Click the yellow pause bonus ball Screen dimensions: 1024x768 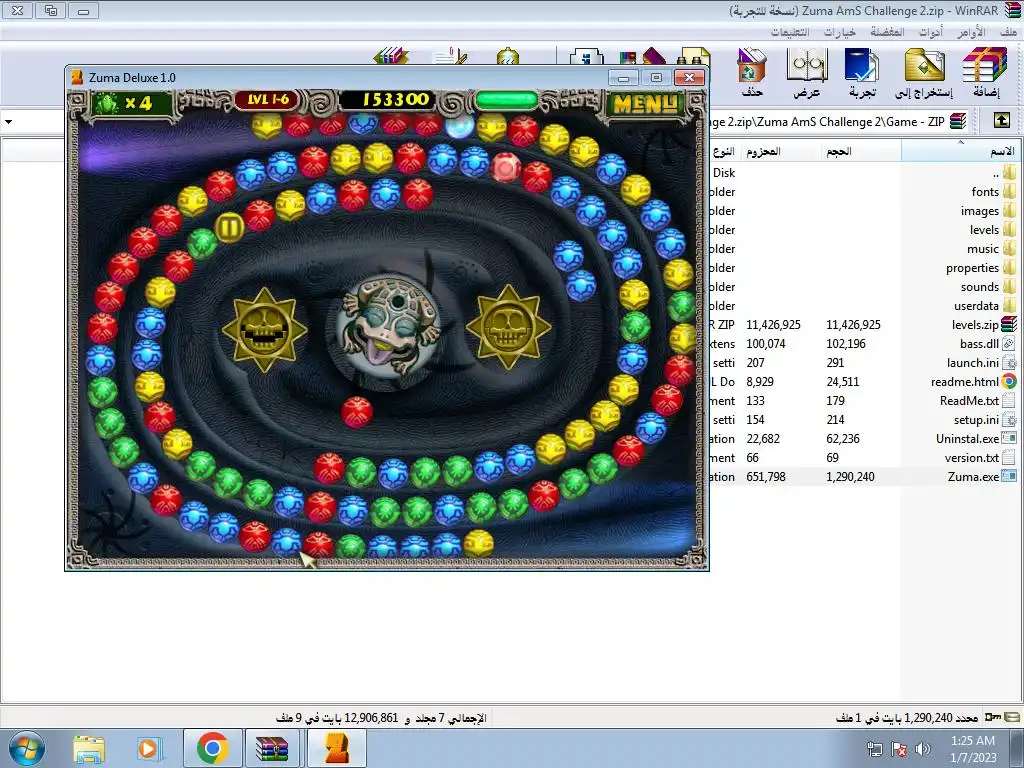(230, 227)
